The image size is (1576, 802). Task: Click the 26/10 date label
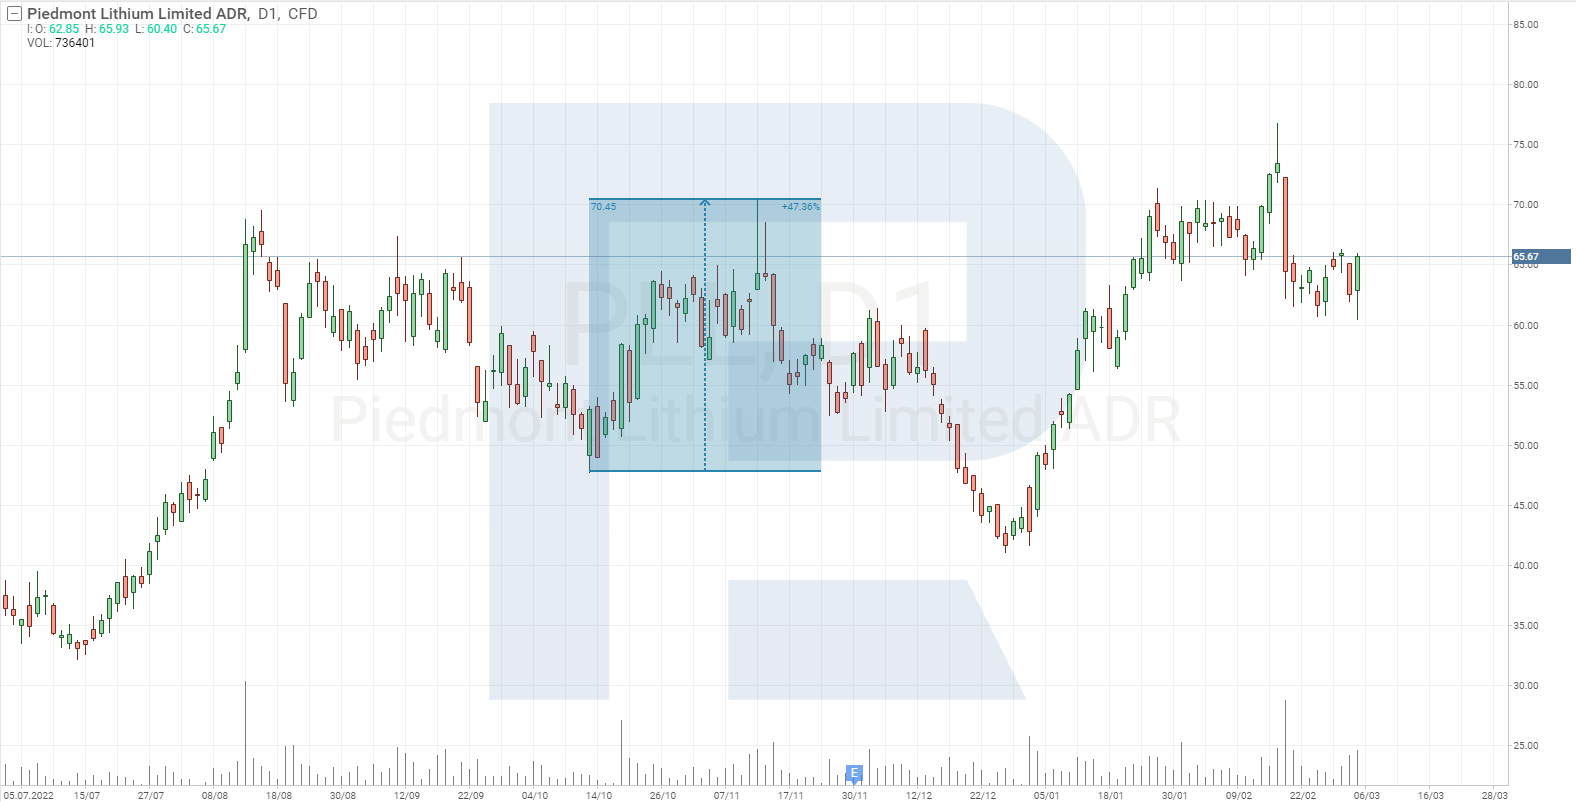(x=663, y=796)
